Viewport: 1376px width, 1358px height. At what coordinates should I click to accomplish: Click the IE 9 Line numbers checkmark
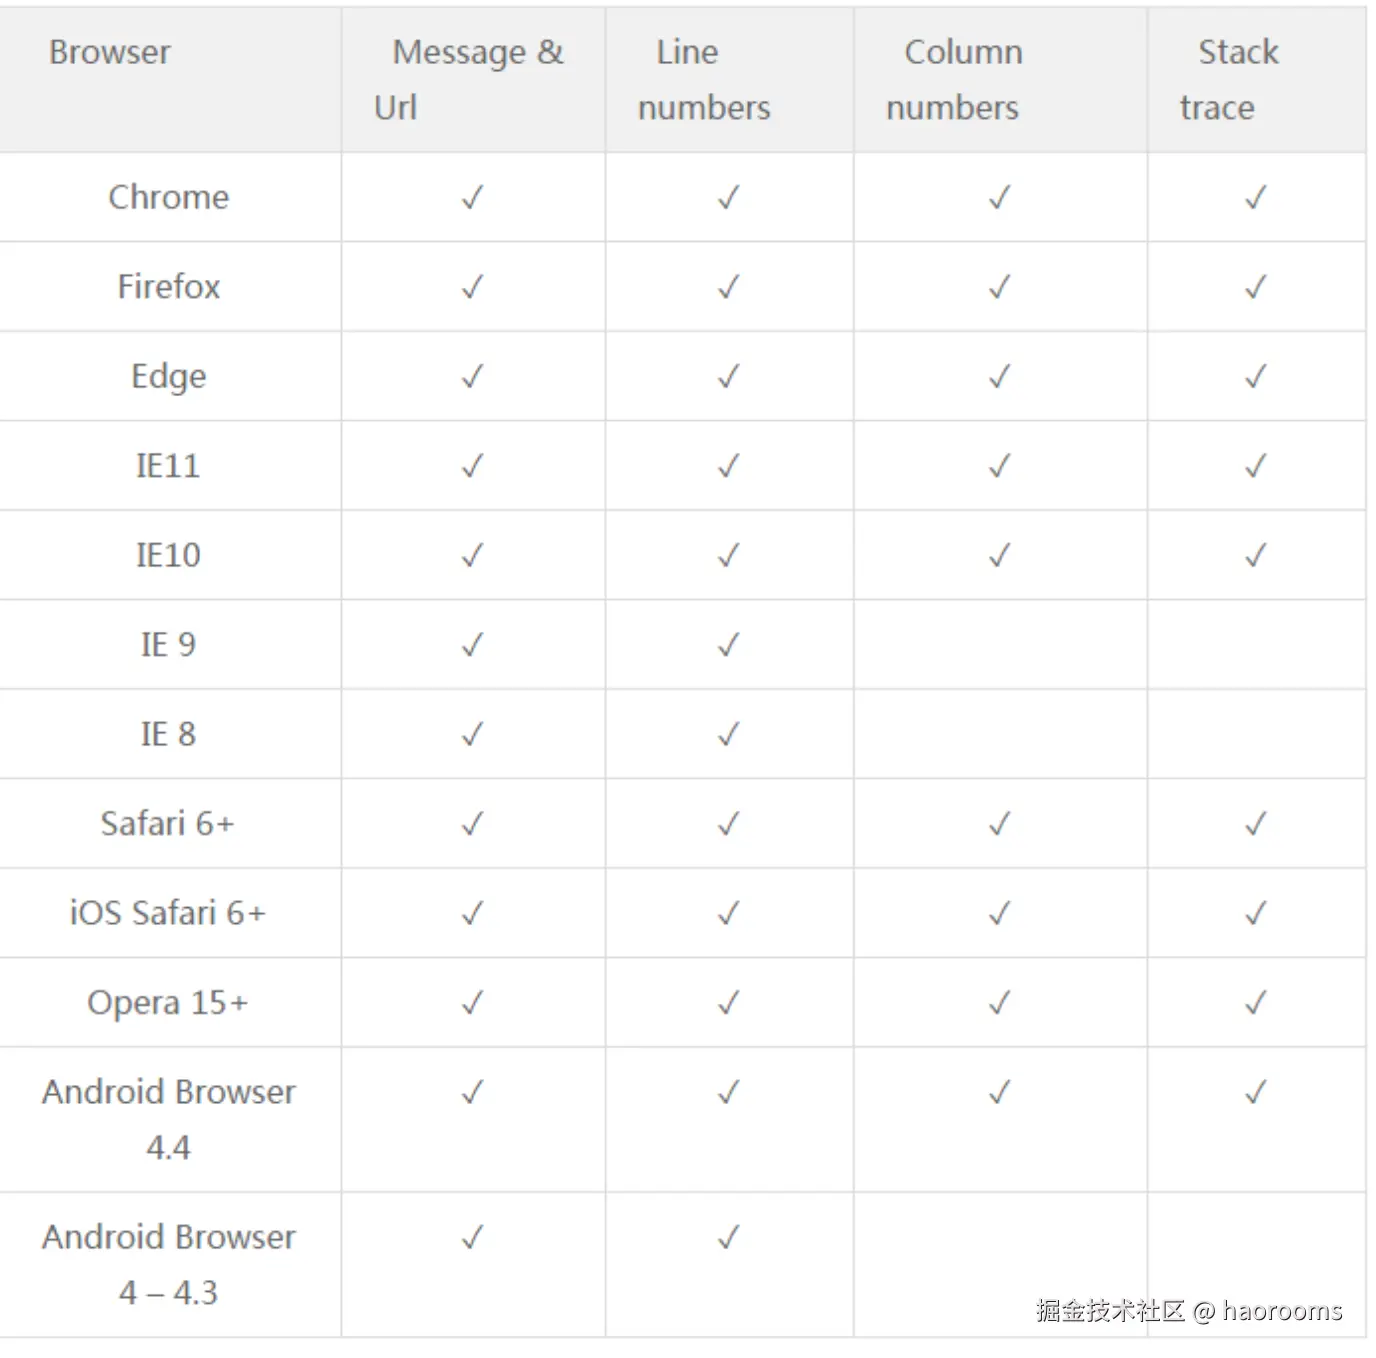(x=729, y=645)
